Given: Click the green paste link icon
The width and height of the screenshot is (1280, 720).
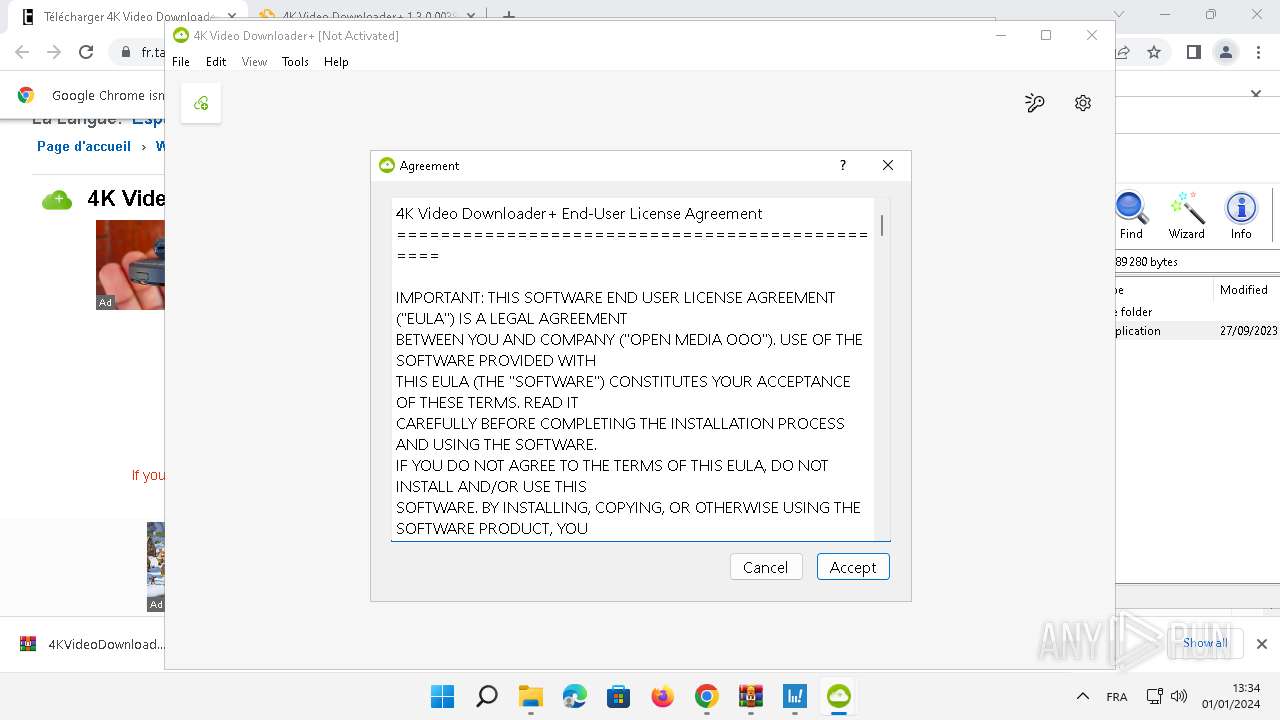Looking at the screenshot, I should pyautogui.click(x=201, y=103).
